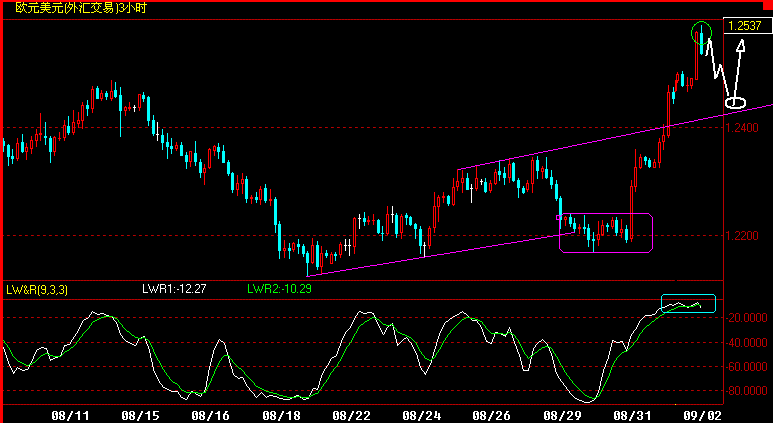Select the 08/24 date label
The image size is (773, 423).
[422, 415]
